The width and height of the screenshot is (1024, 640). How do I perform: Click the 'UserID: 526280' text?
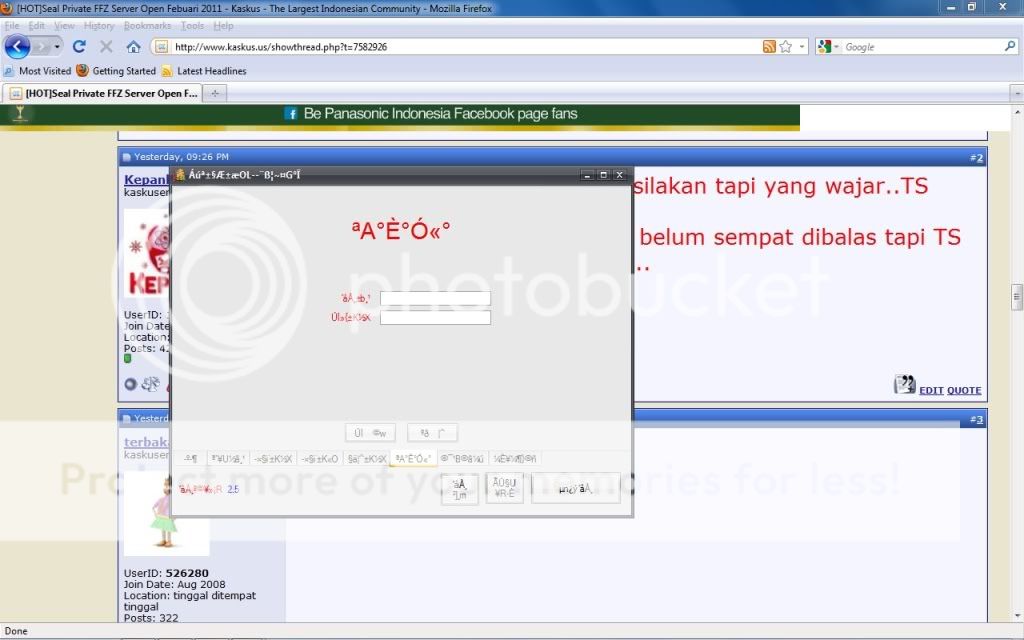[167, 573]
